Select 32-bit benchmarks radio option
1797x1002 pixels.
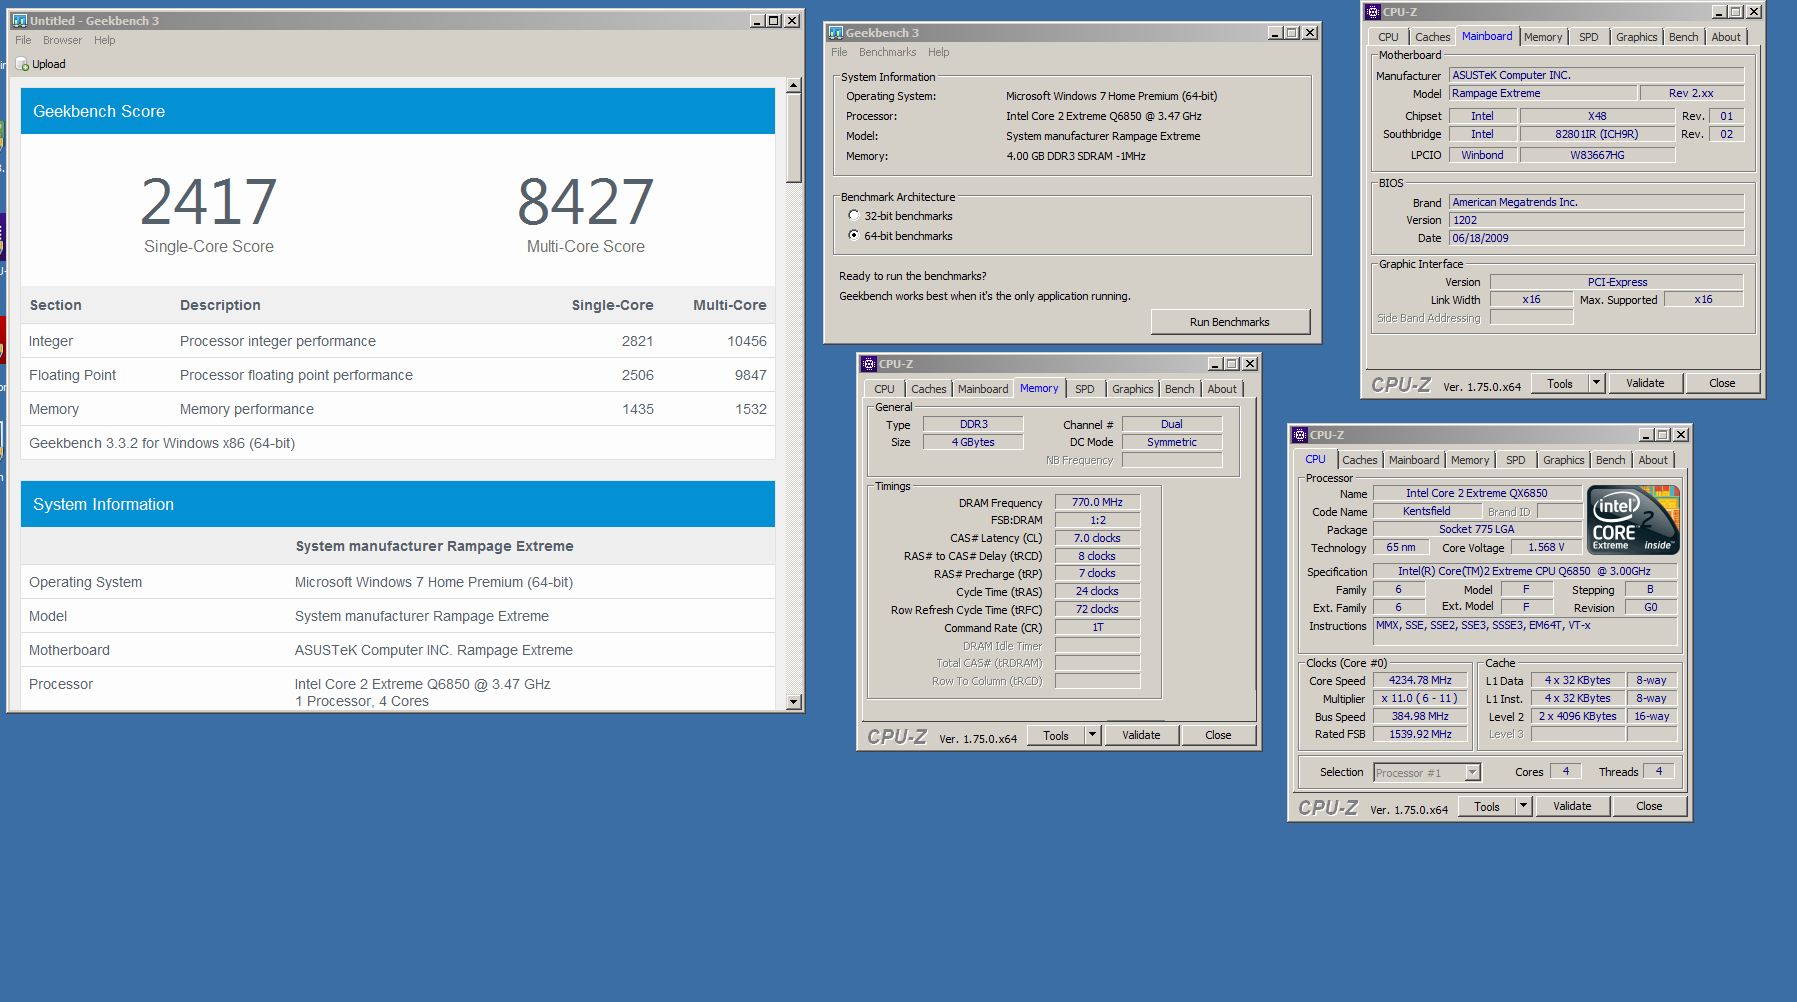click(x=853, y=216)
